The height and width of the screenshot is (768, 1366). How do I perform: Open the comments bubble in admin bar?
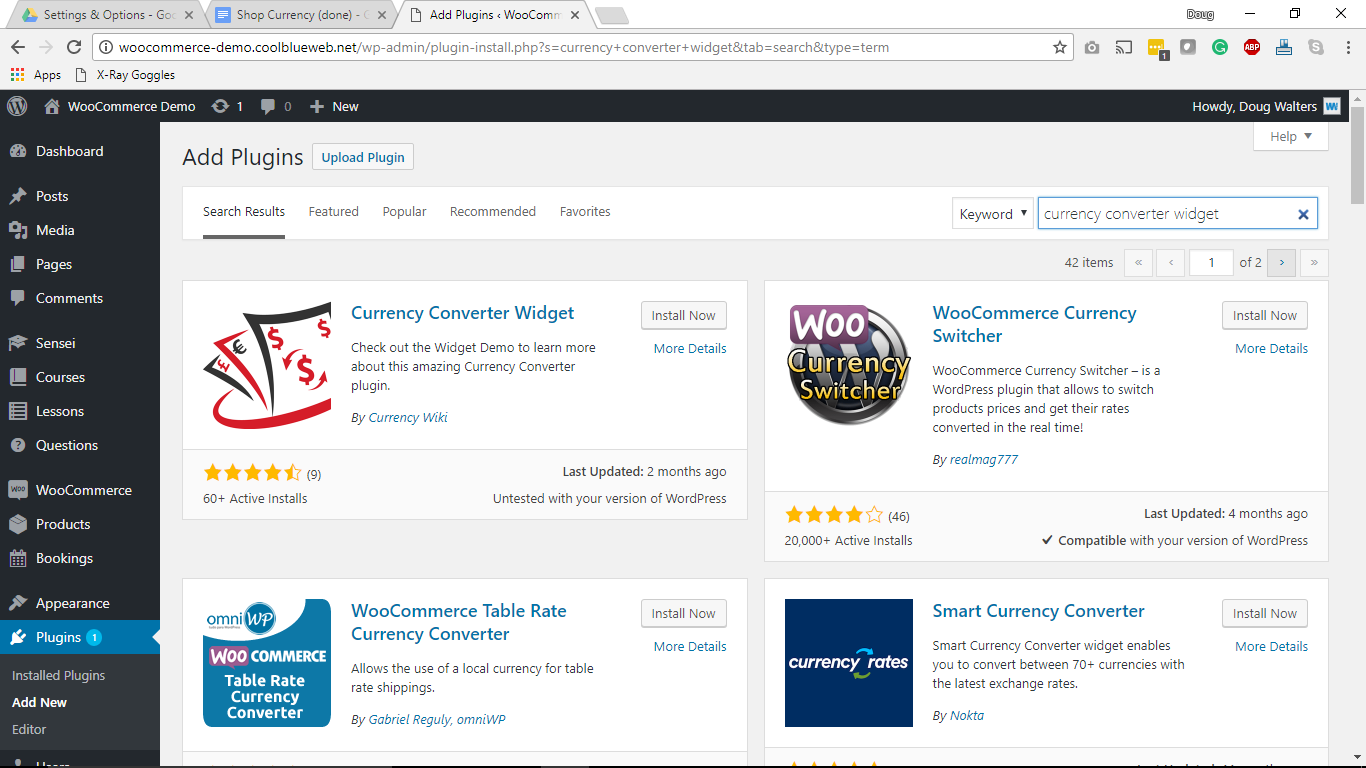click(x=268, y=106)
